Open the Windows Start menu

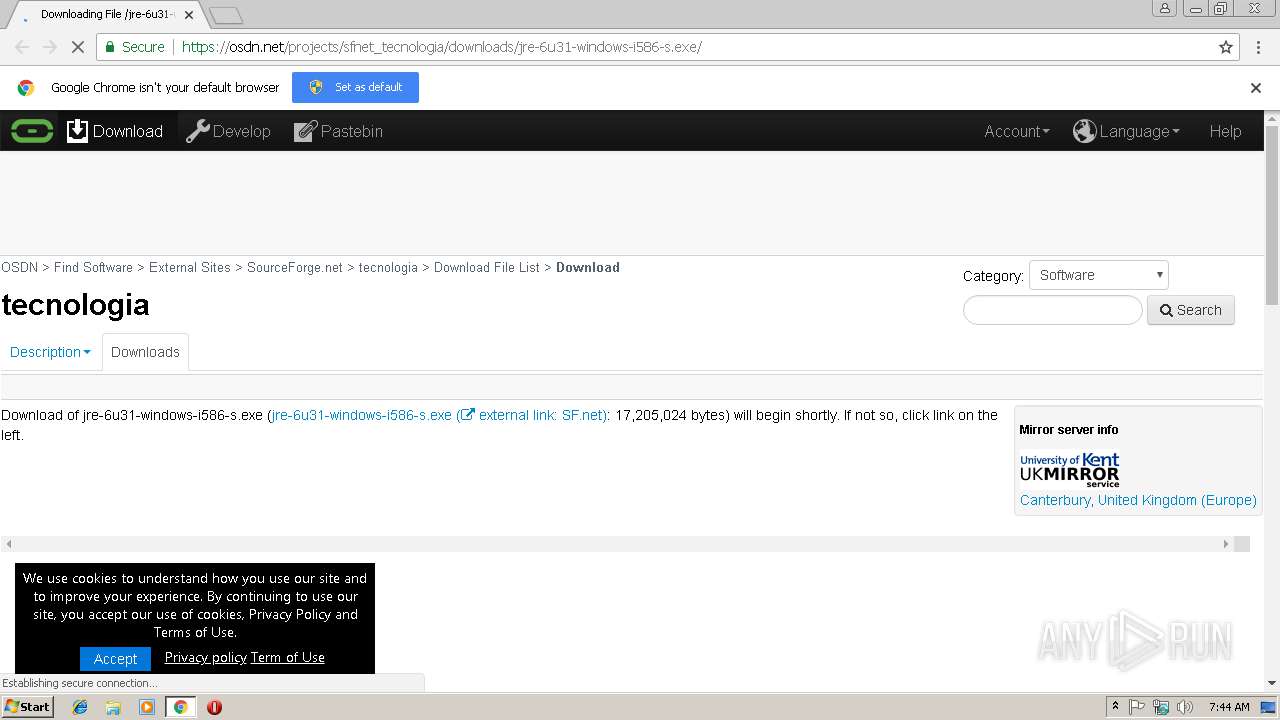point(28,707)
